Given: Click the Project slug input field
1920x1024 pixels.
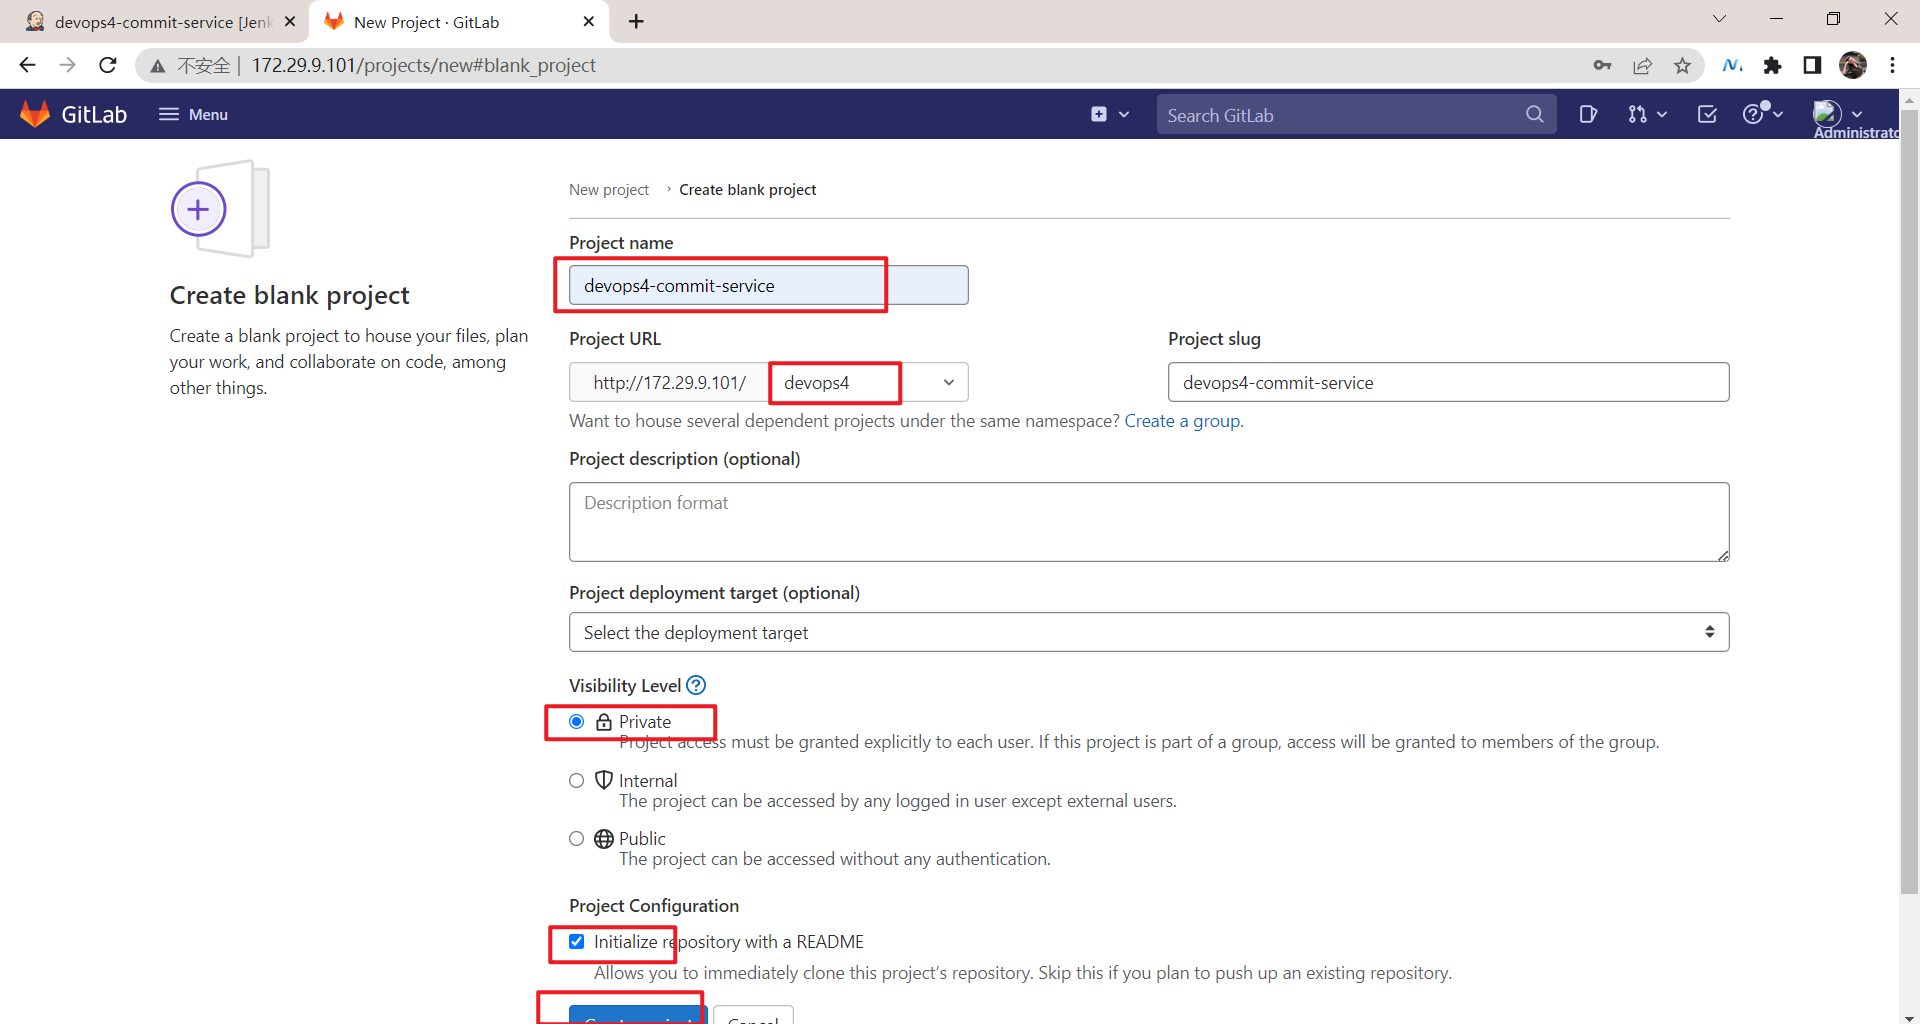Looking at the screenshot, I should tap(1448, 382).
